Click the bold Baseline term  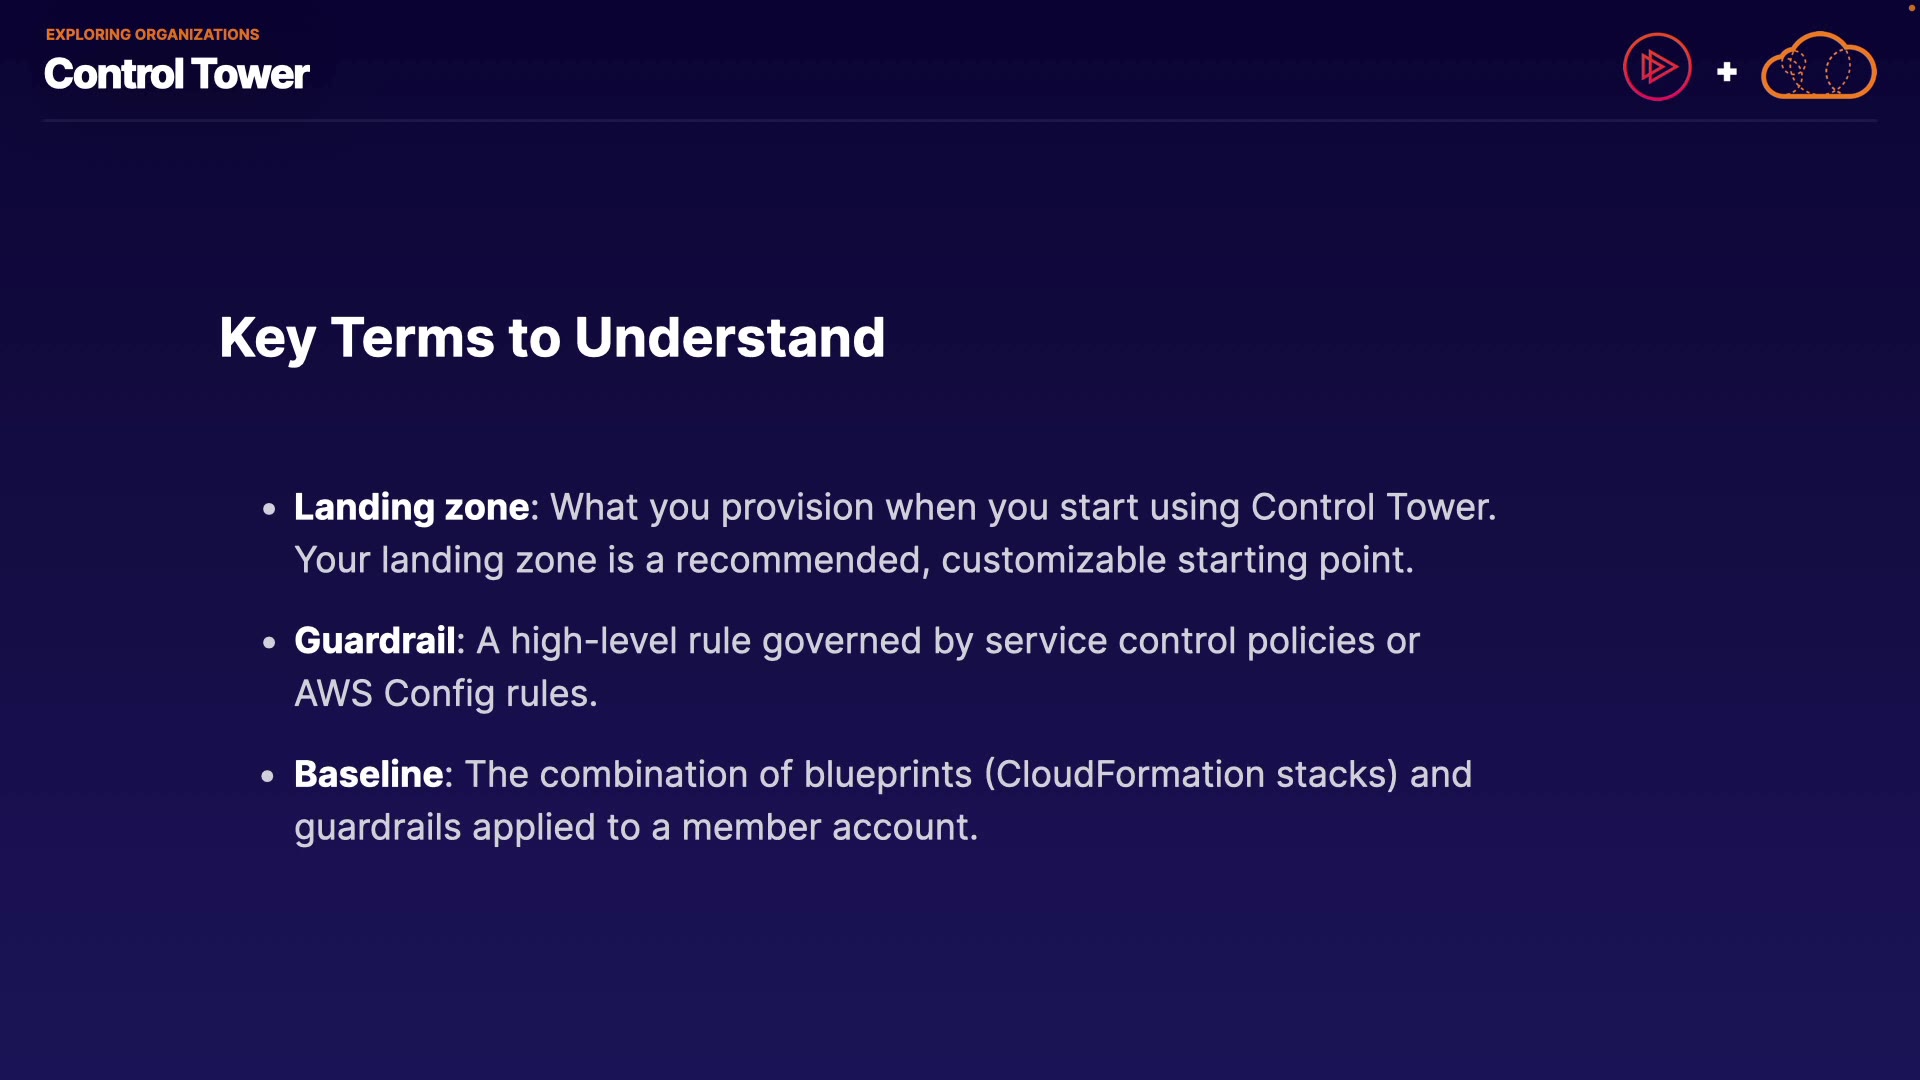(x=368, y=774)
